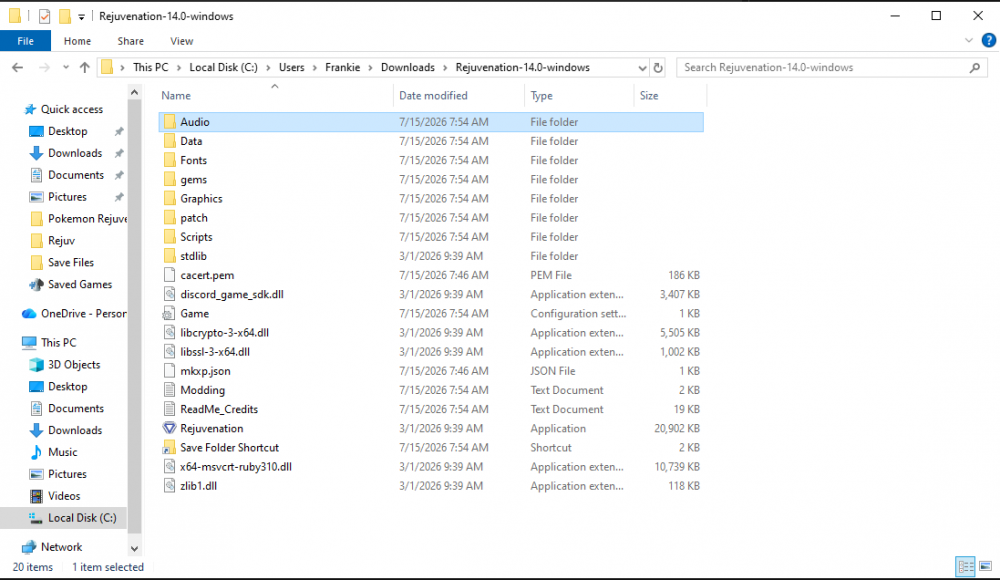Select Network in navigation pane
The width and height of the screenshot is (1000, 580).
[61, 547]
